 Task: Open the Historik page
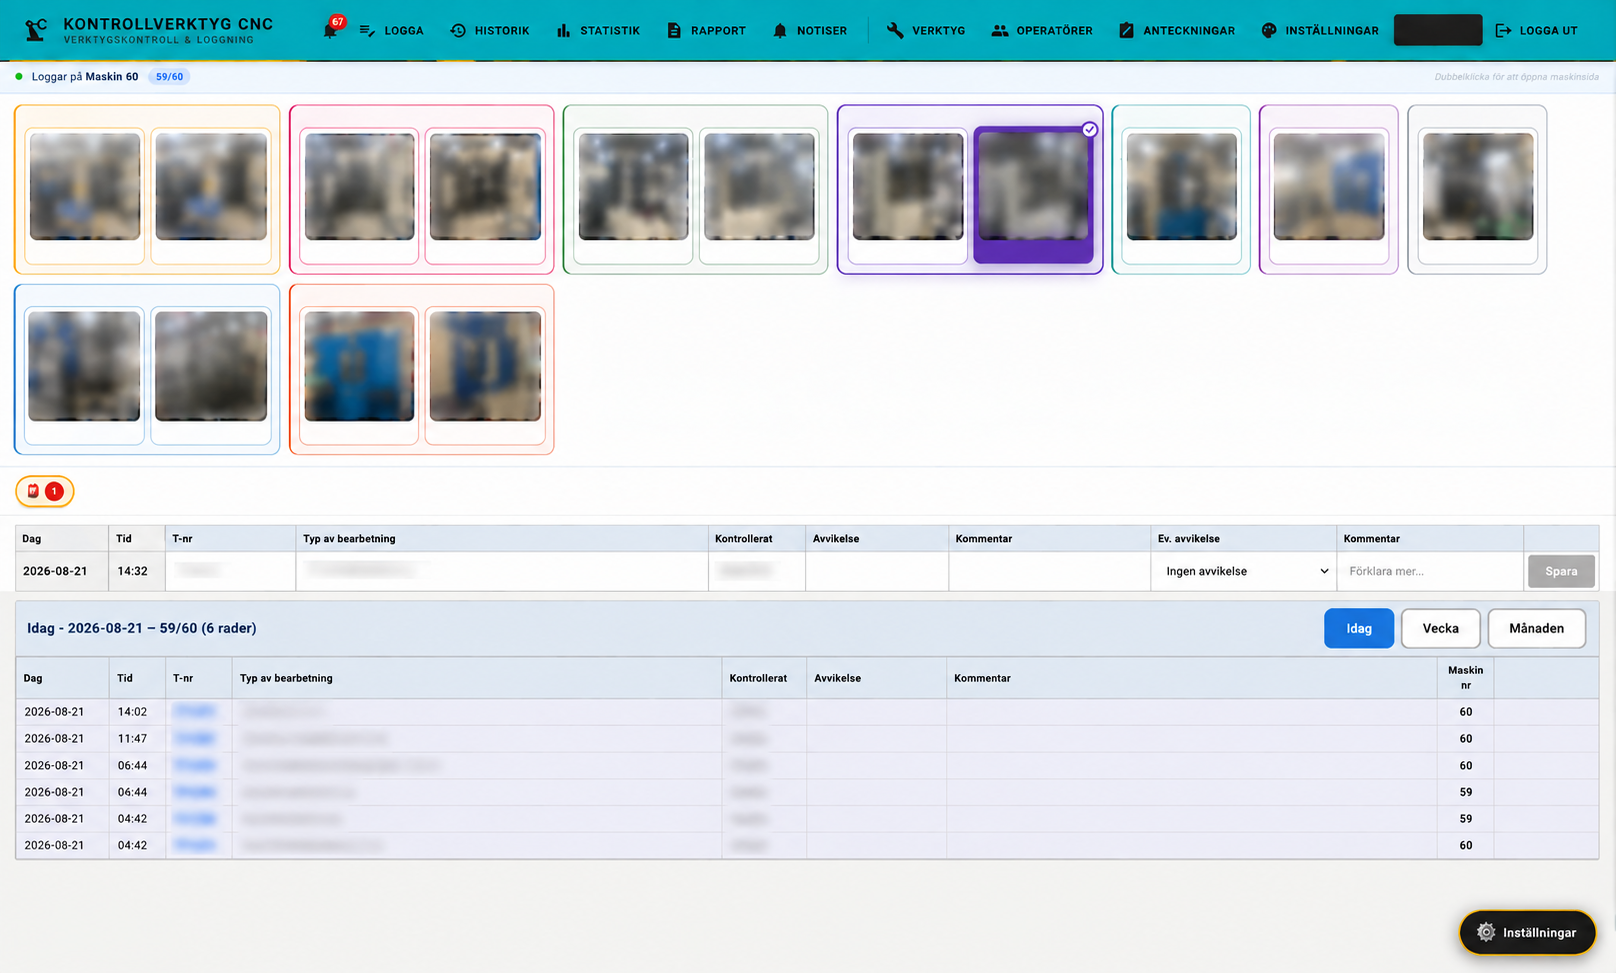[x=490, y=31]
